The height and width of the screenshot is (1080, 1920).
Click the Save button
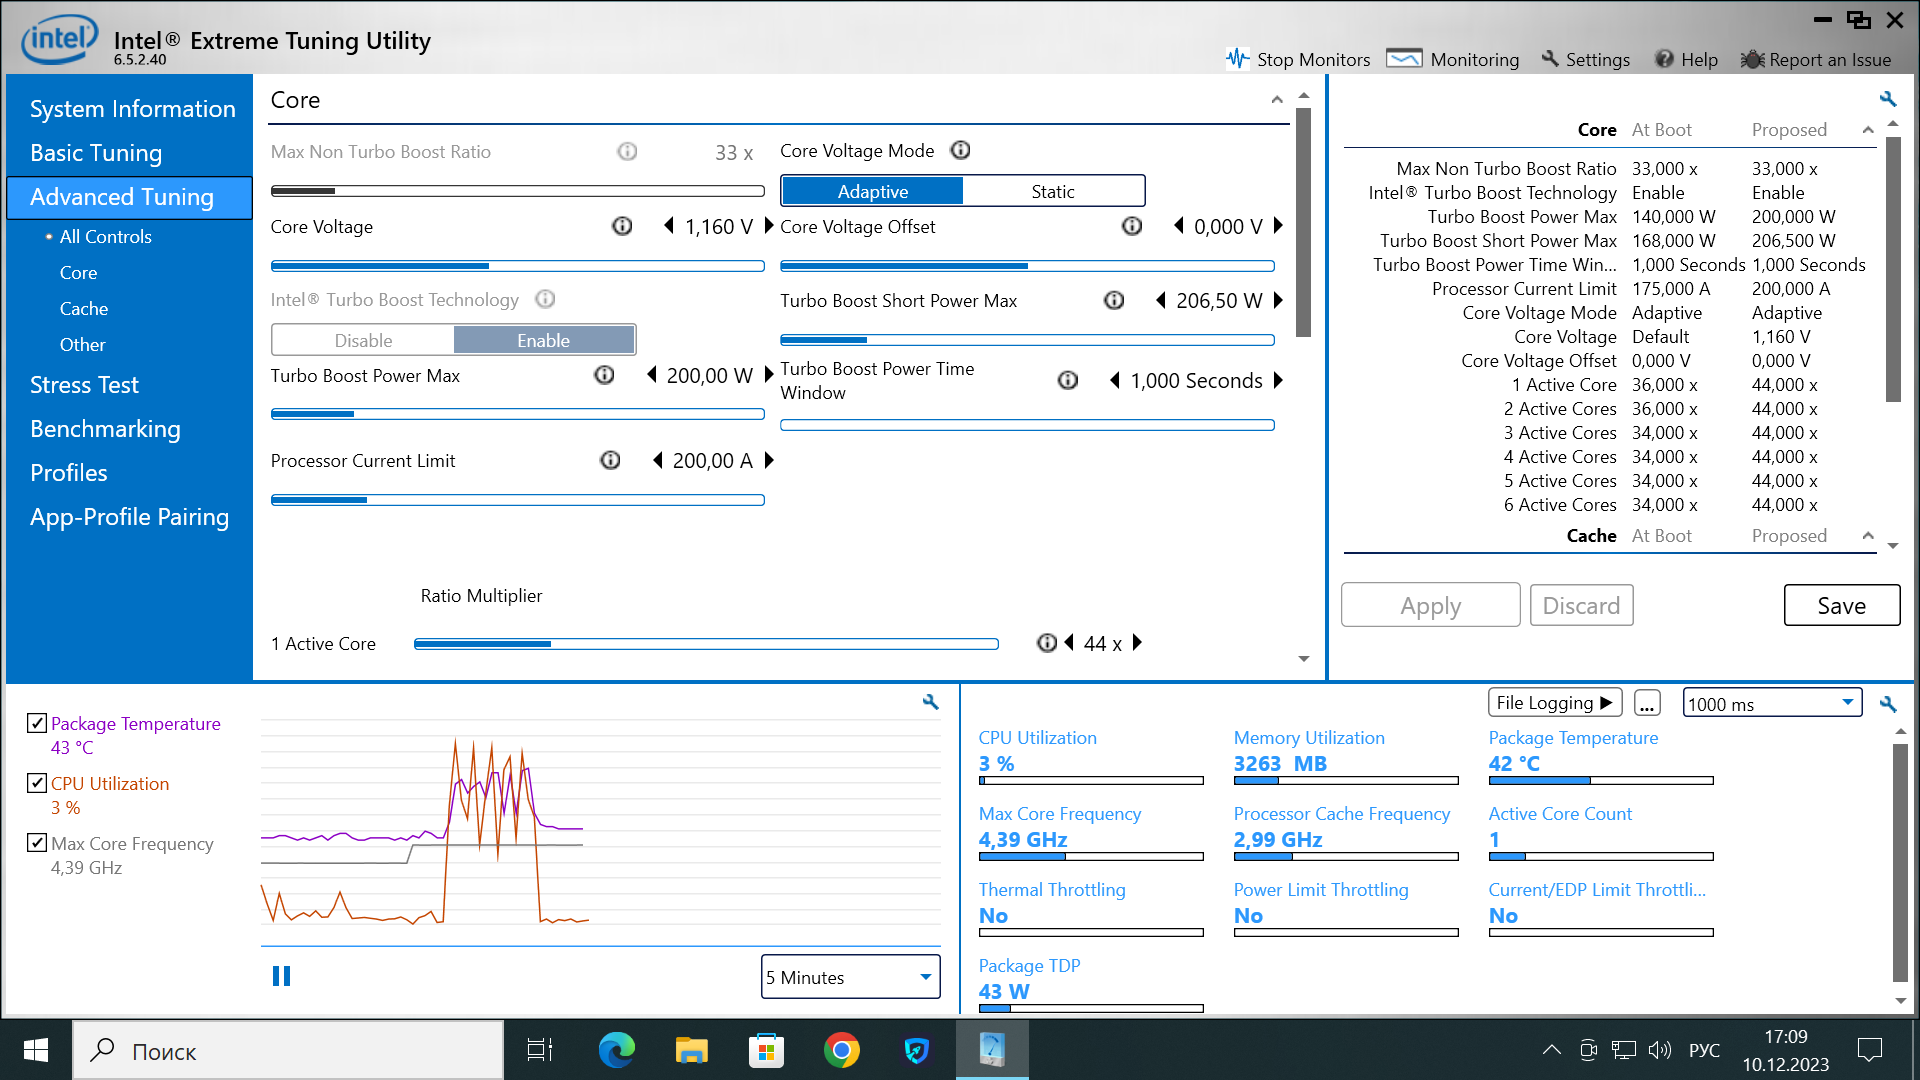pyautogui.click(x=1841, y=605)
